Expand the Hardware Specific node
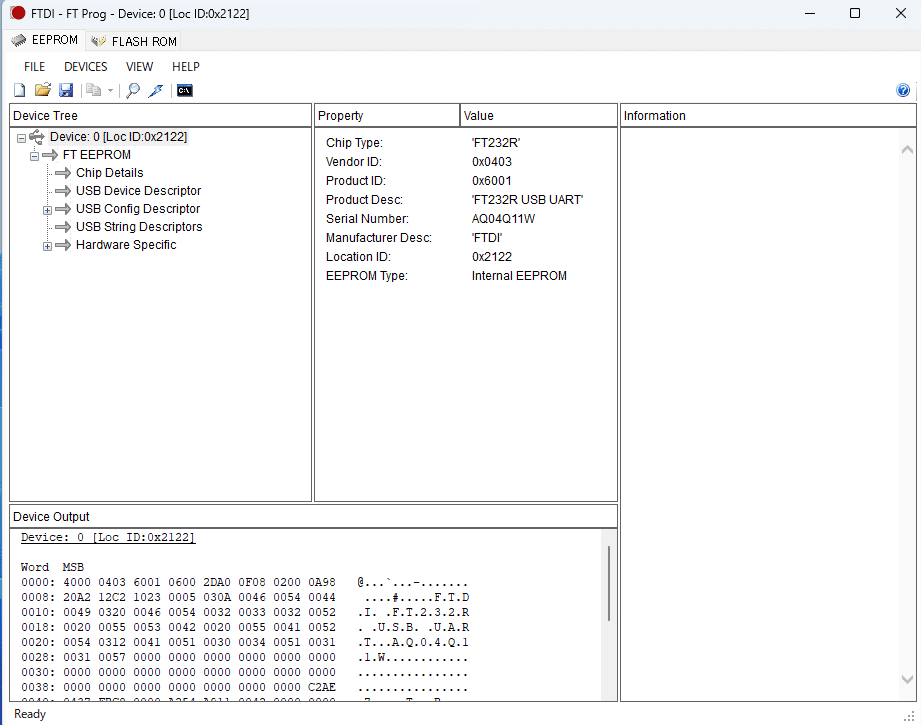Image resolution: width=921 pixels, height=725 pixels. point(48,246)
